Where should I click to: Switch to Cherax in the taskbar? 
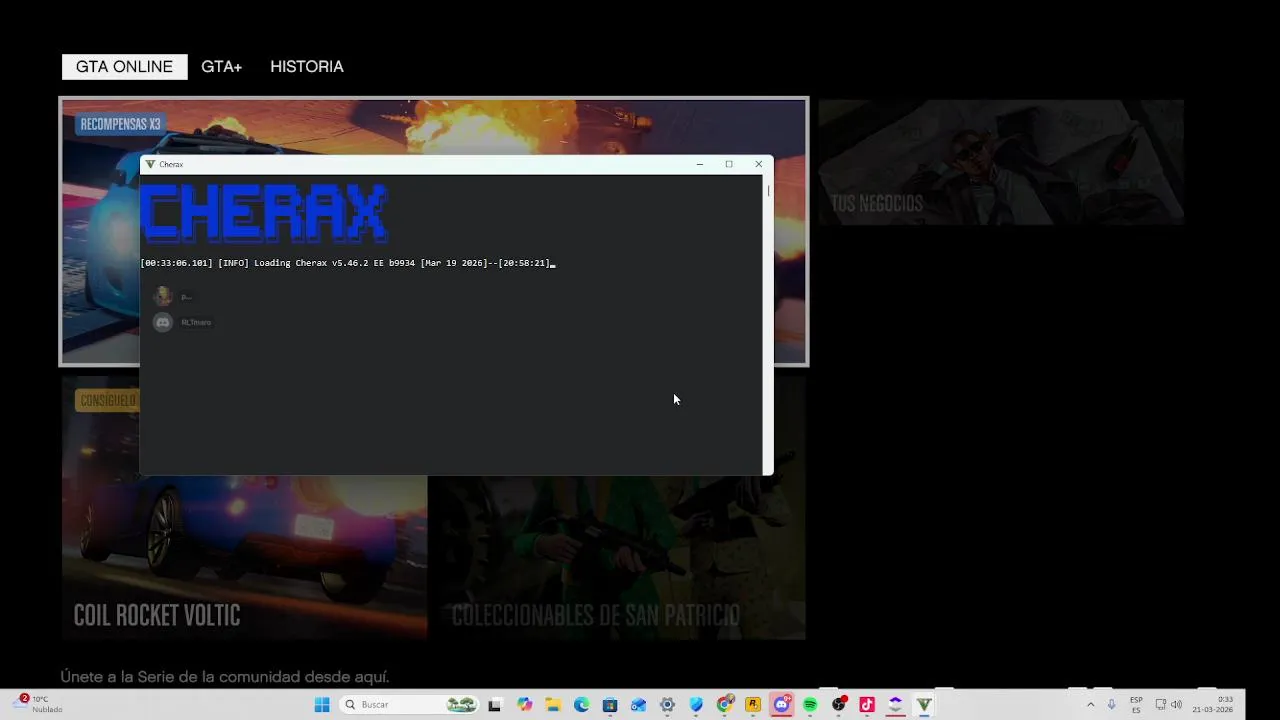(925, 705)
